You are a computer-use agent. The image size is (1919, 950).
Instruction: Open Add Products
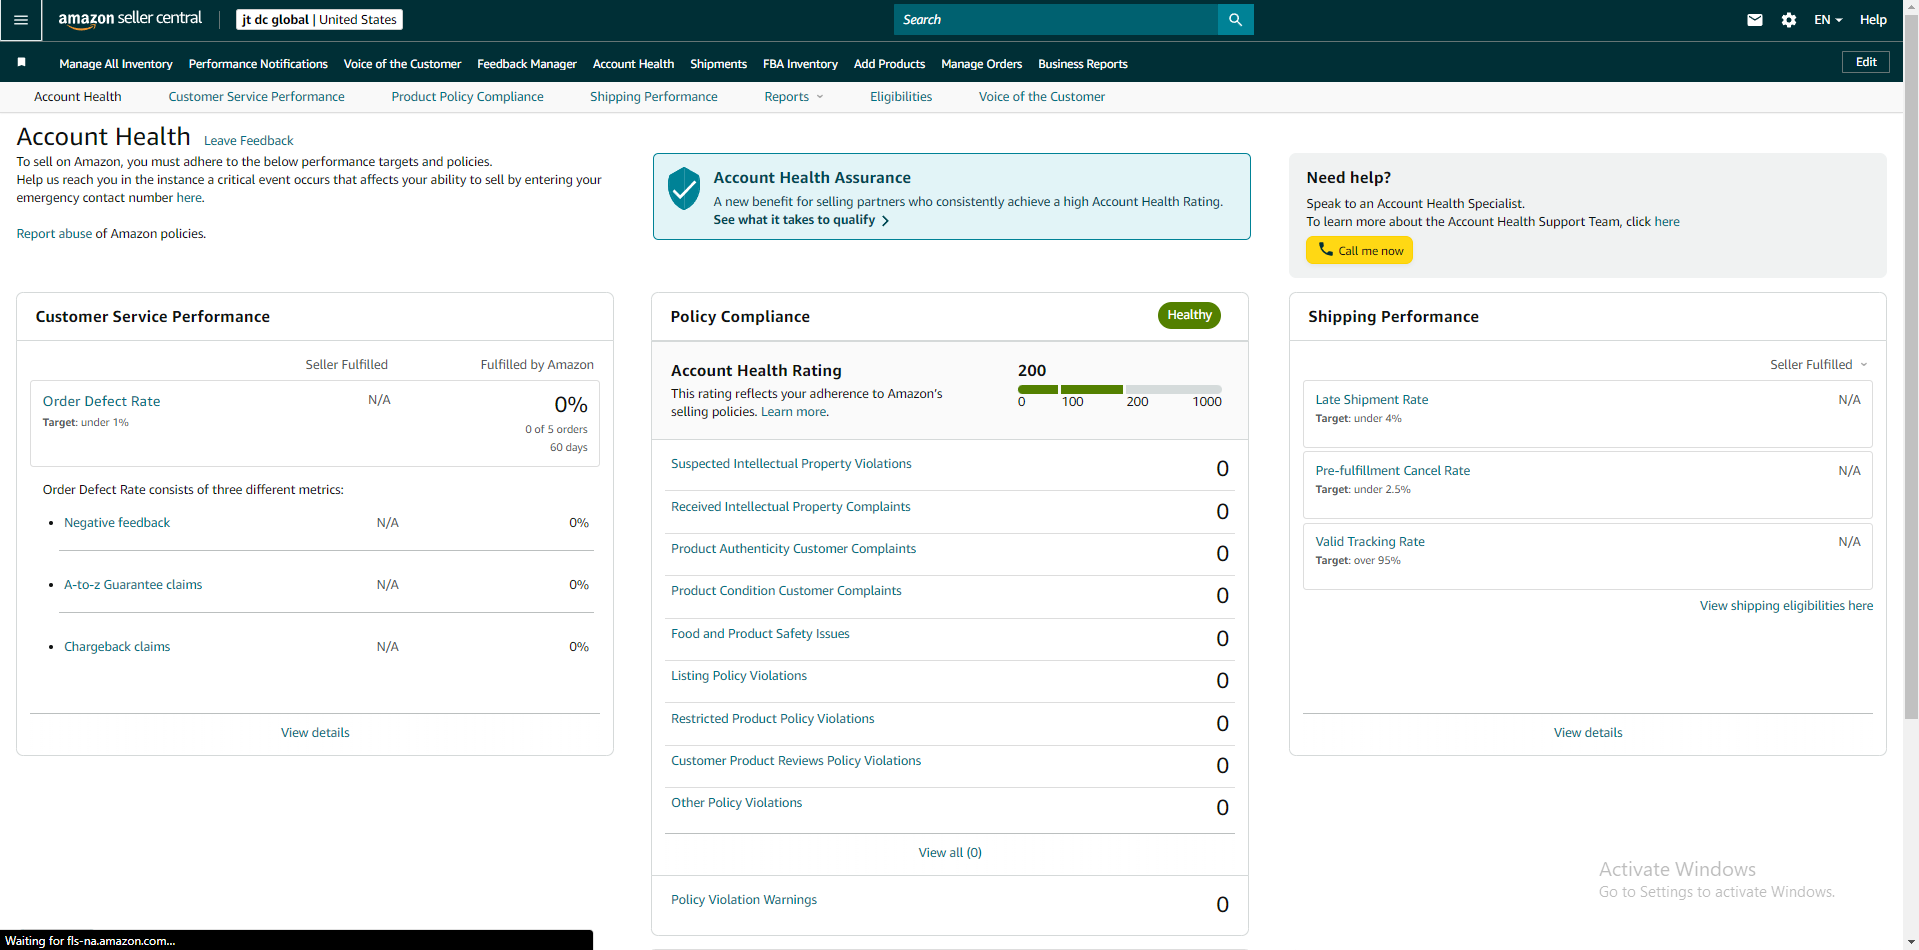pos(889,64)
